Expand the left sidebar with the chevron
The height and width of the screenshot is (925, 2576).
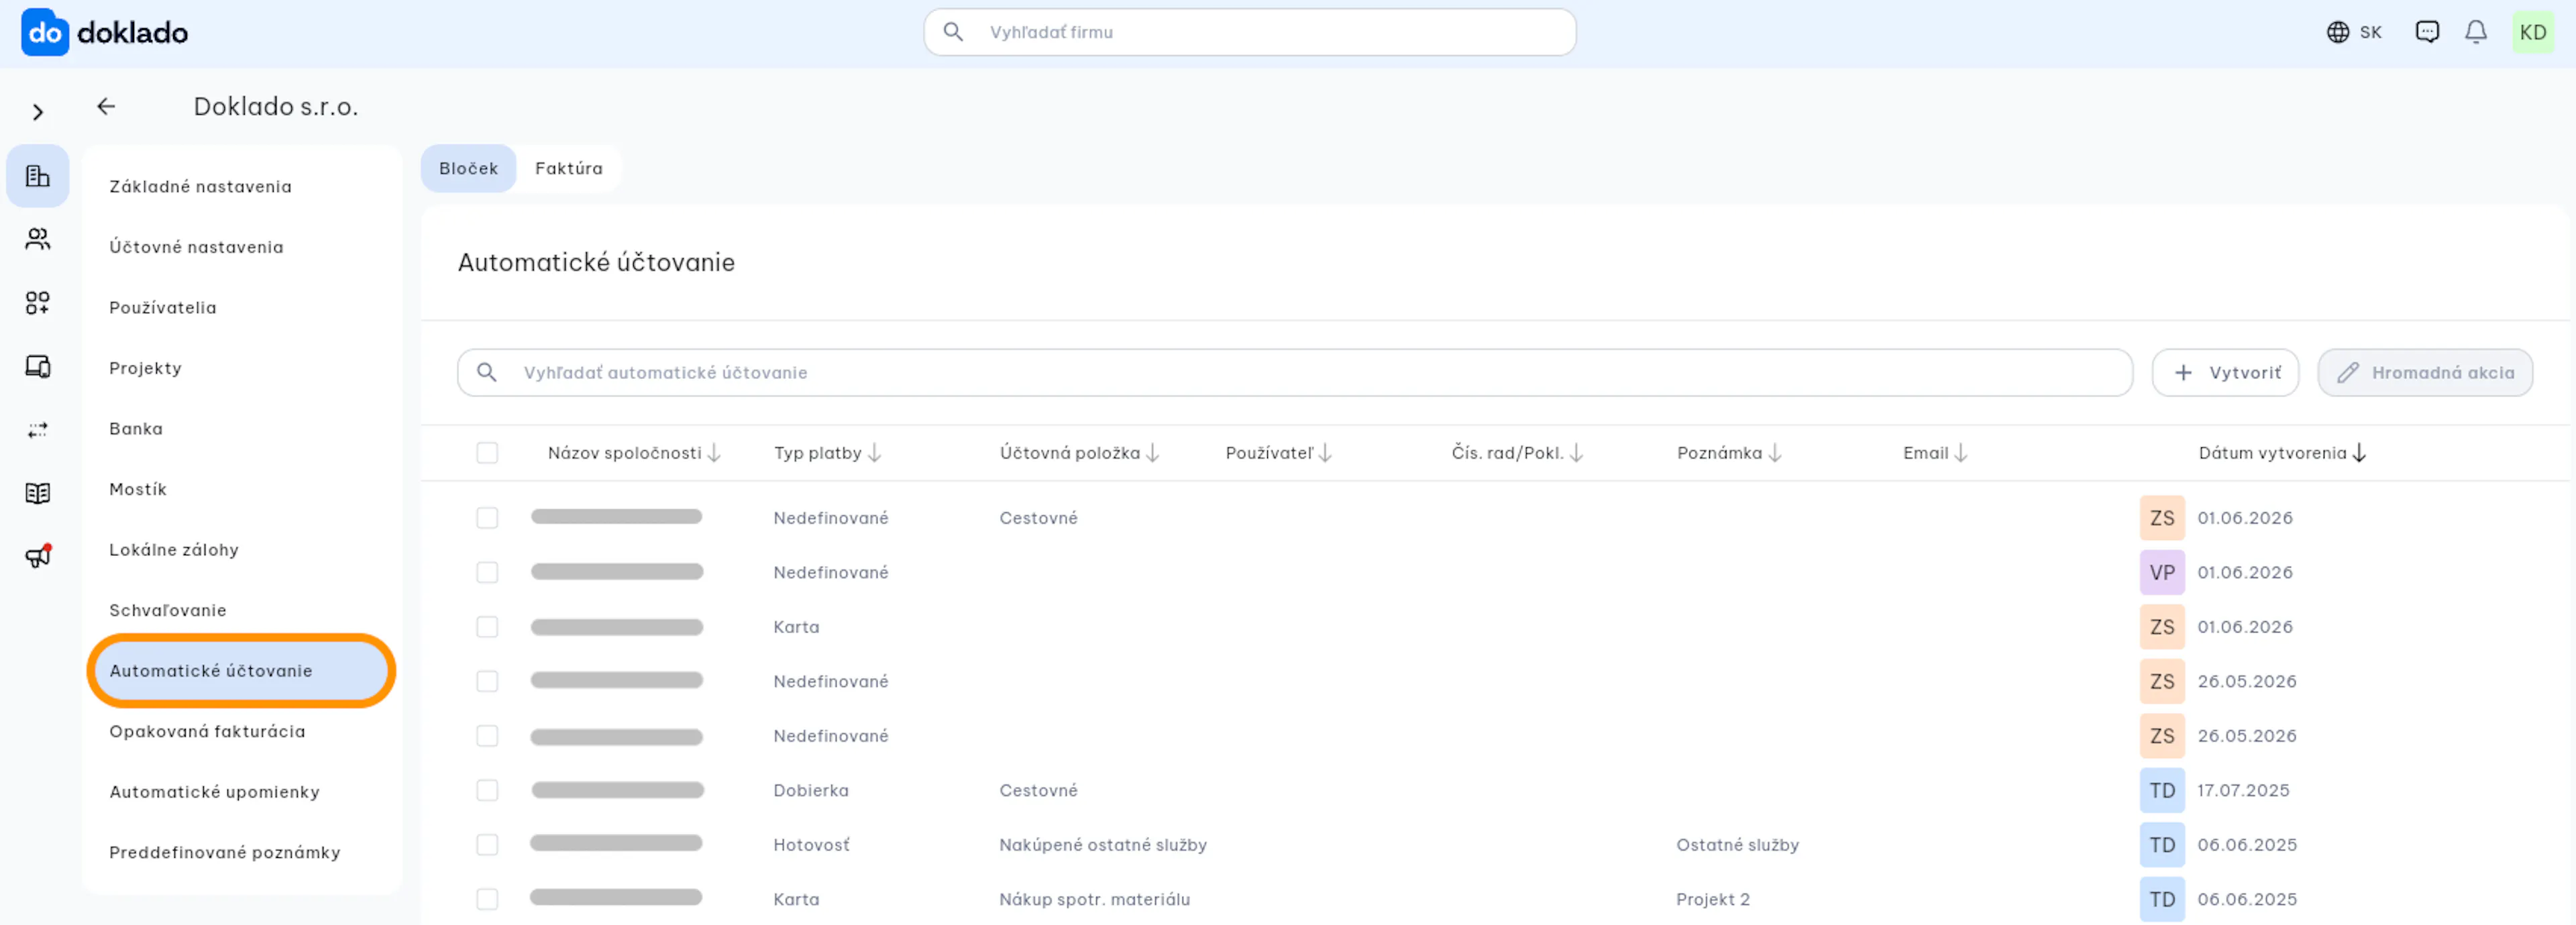(x=38, y=112)
